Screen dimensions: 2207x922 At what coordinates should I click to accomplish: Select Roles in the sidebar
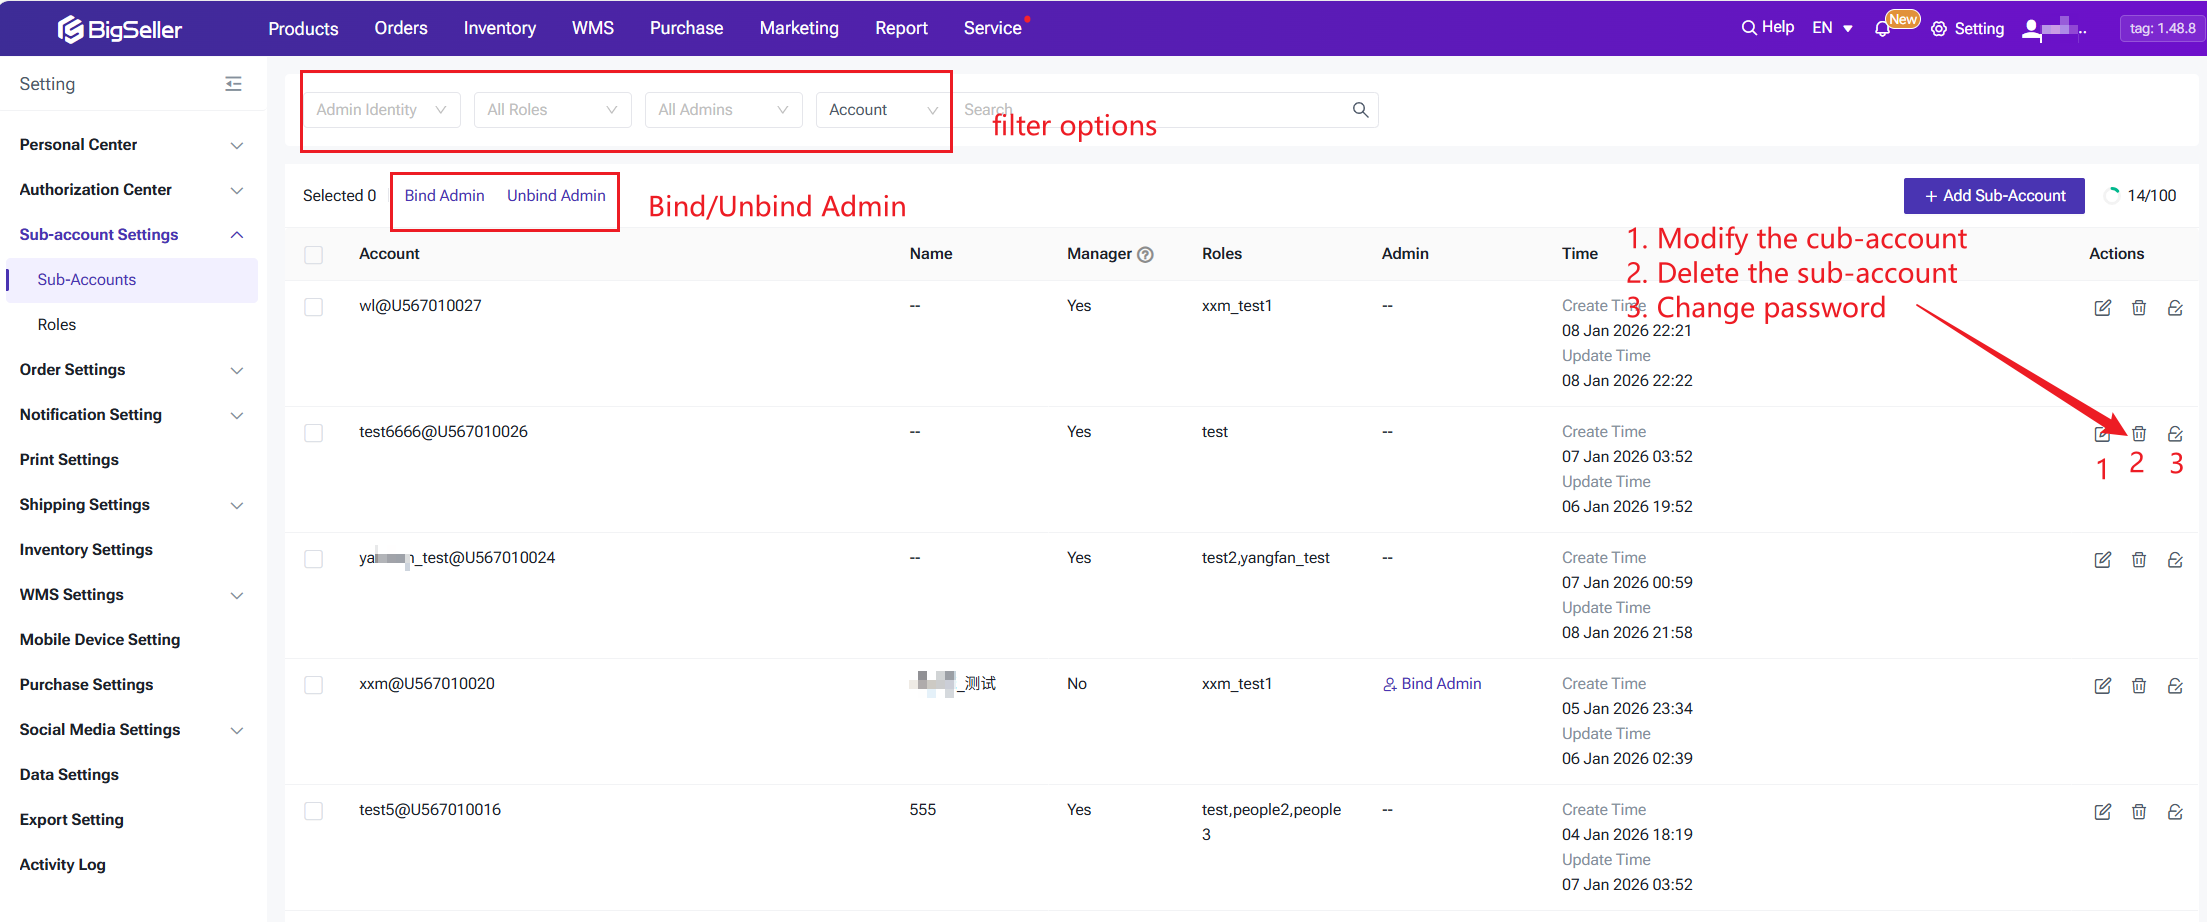click(57, 325)
